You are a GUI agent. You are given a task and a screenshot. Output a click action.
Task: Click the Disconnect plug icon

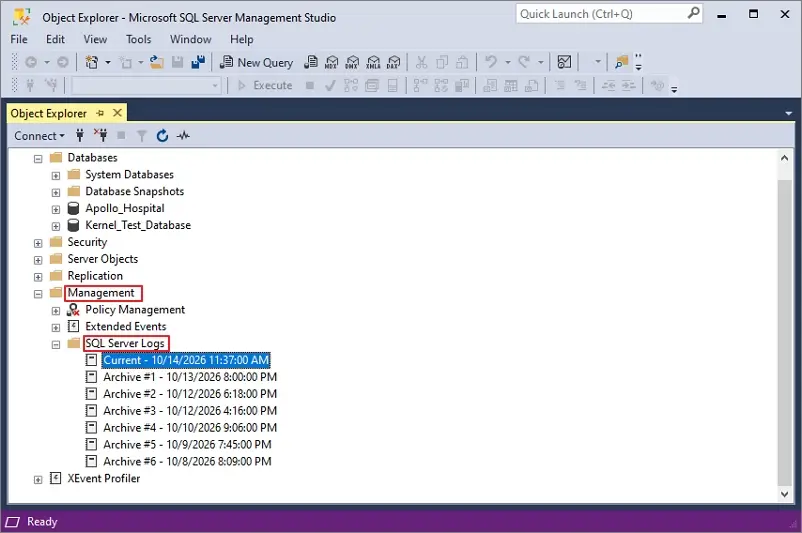click(101, 136)
